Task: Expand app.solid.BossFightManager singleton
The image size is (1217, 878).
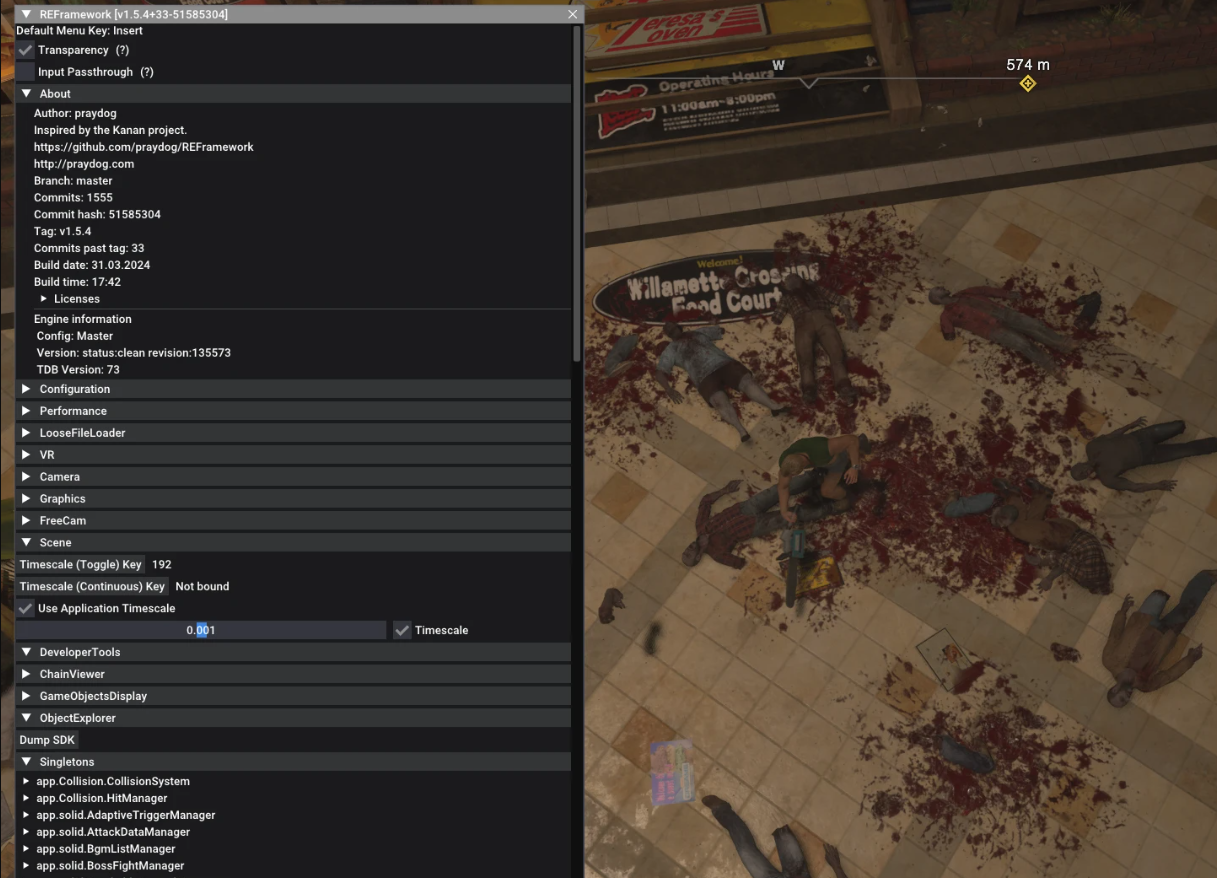Action: (x=27, y=866)
